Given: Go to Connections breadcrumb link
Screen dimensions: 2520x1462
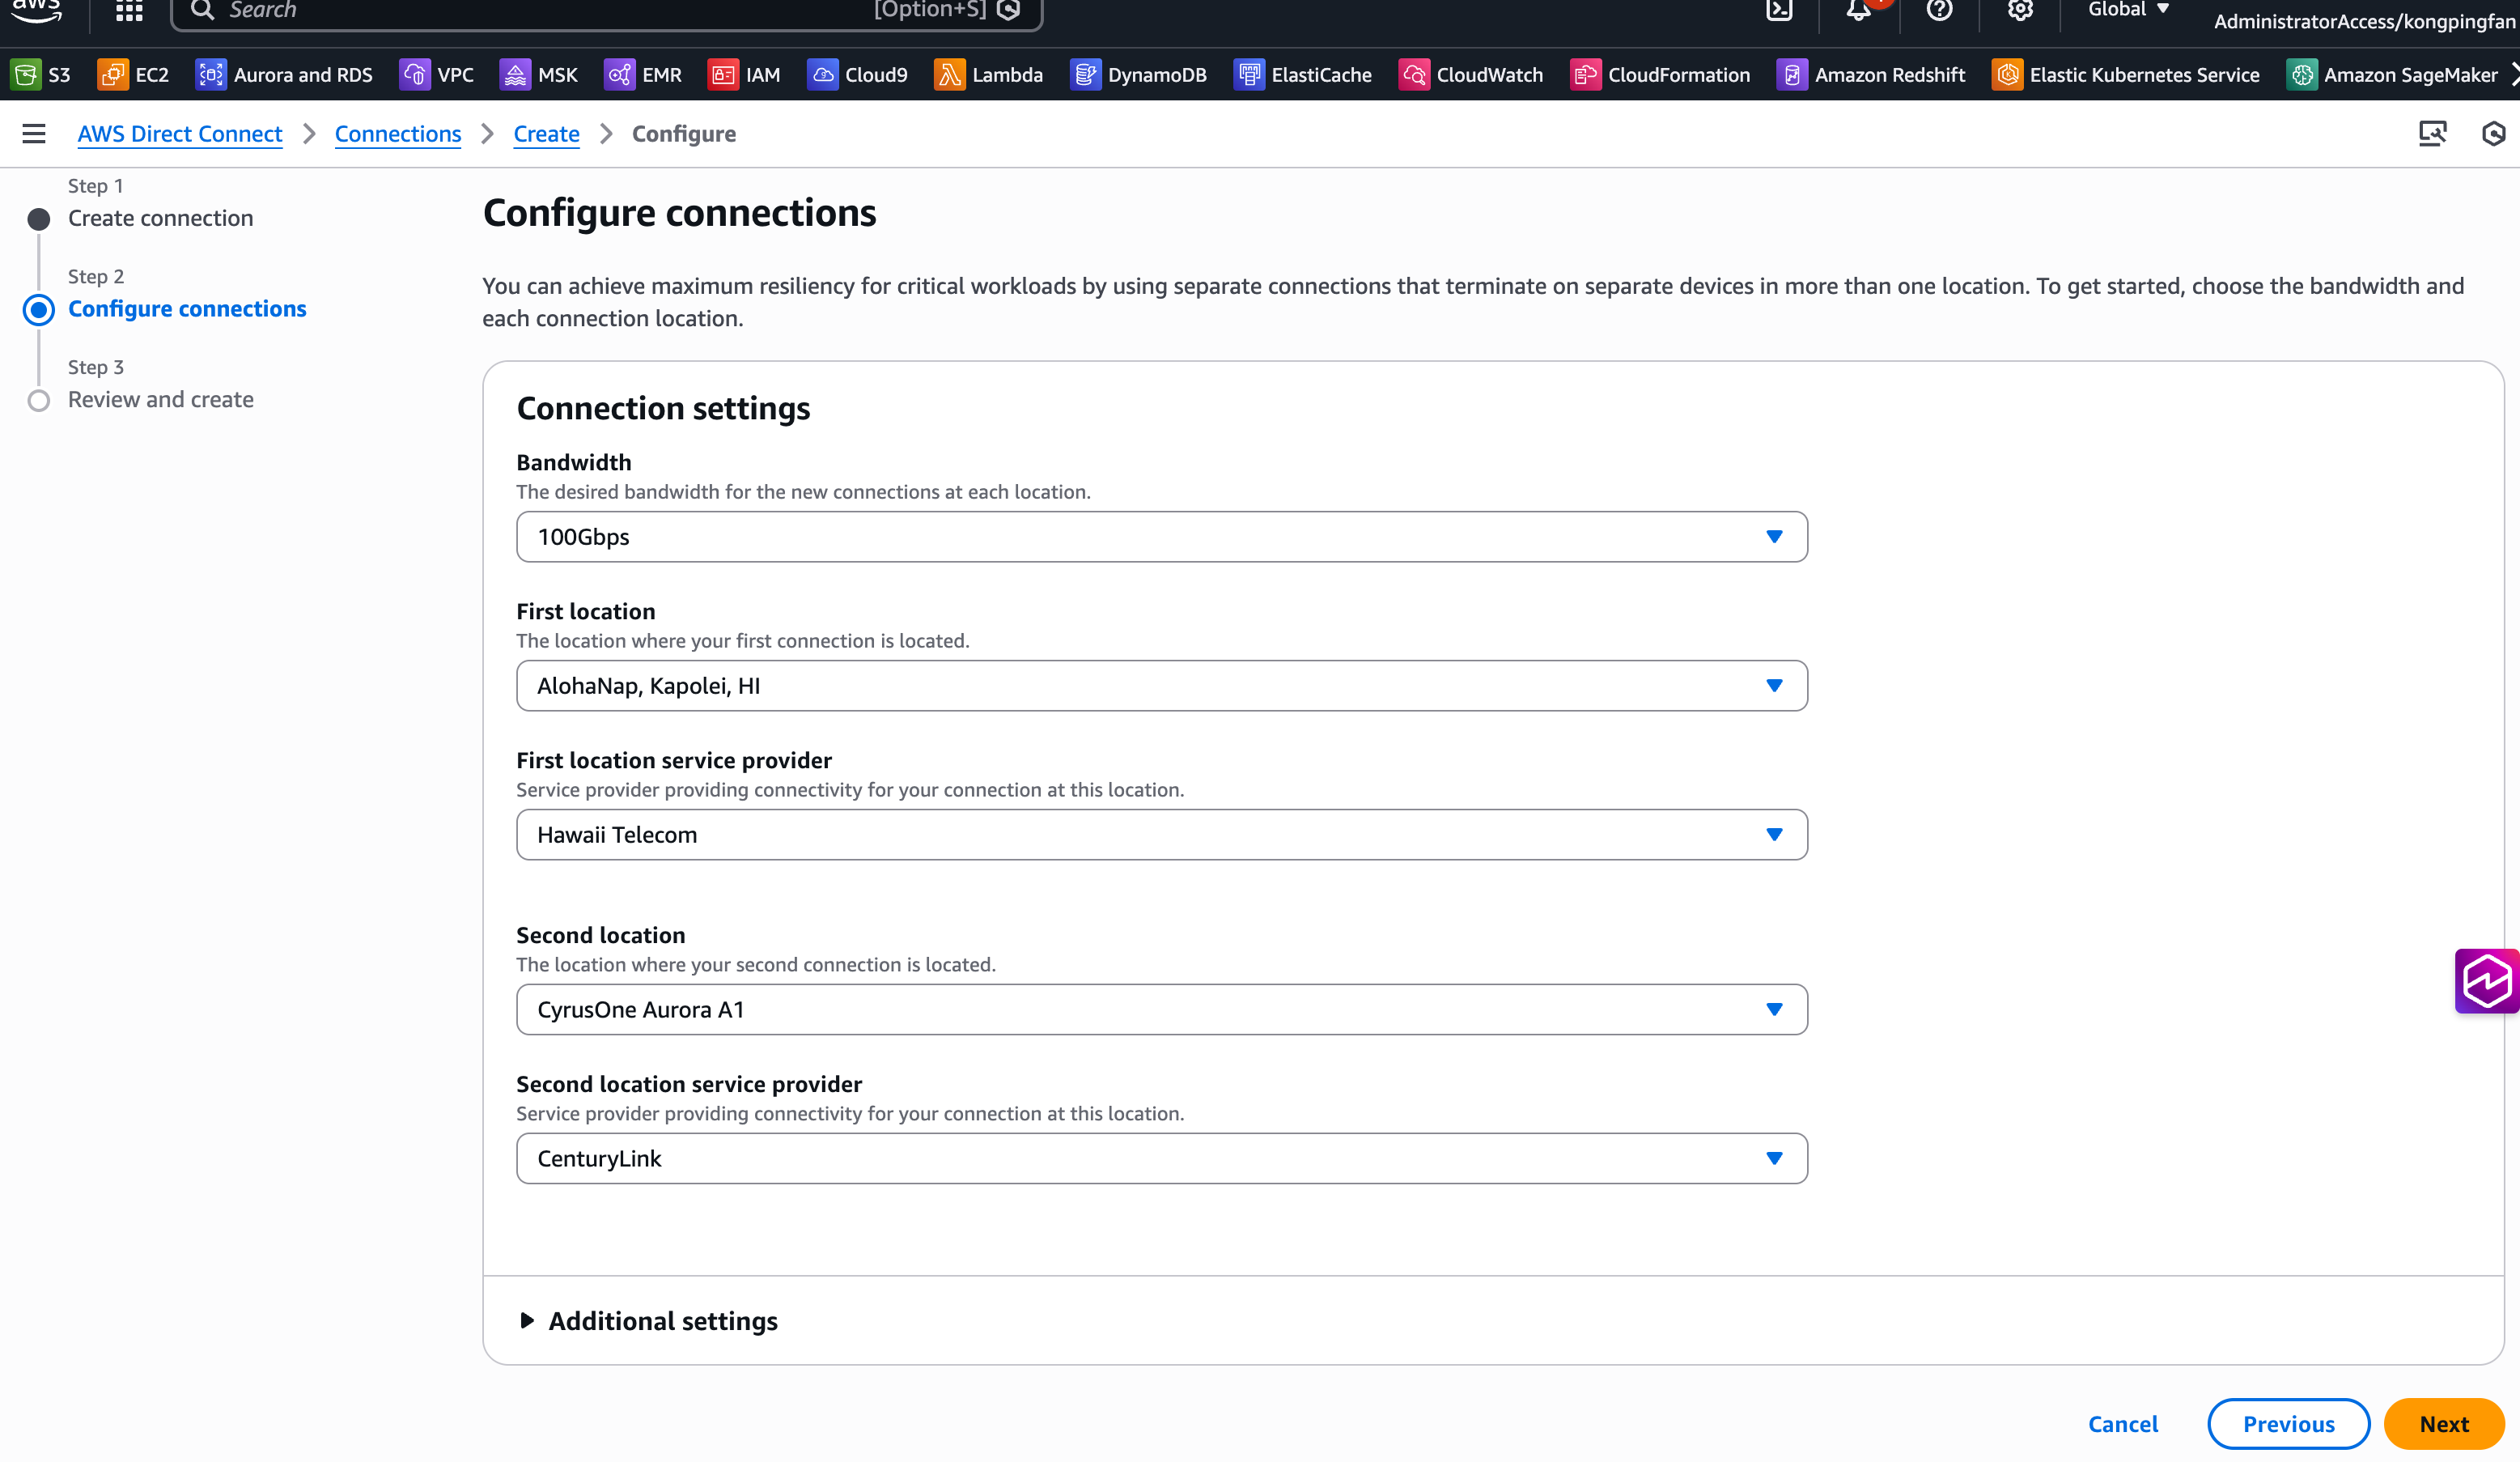Looking at the screenshot, I should point(397,134).
